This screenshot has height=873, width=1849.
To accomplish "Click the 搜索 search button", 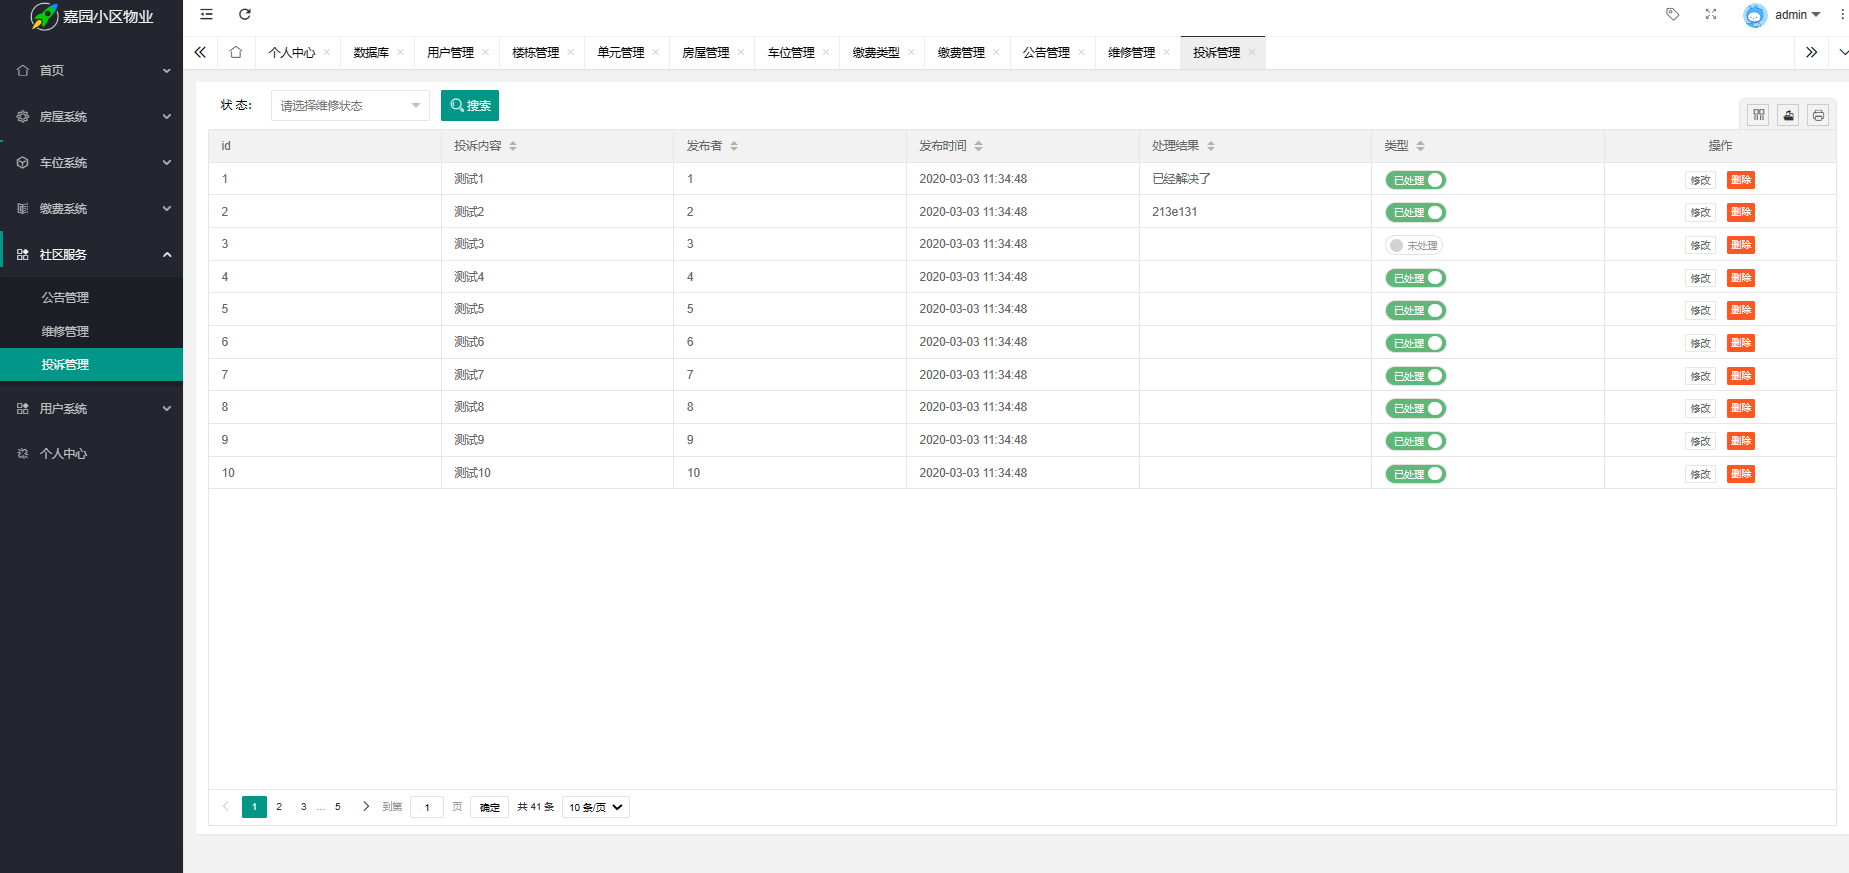I will tap(470, 105).
